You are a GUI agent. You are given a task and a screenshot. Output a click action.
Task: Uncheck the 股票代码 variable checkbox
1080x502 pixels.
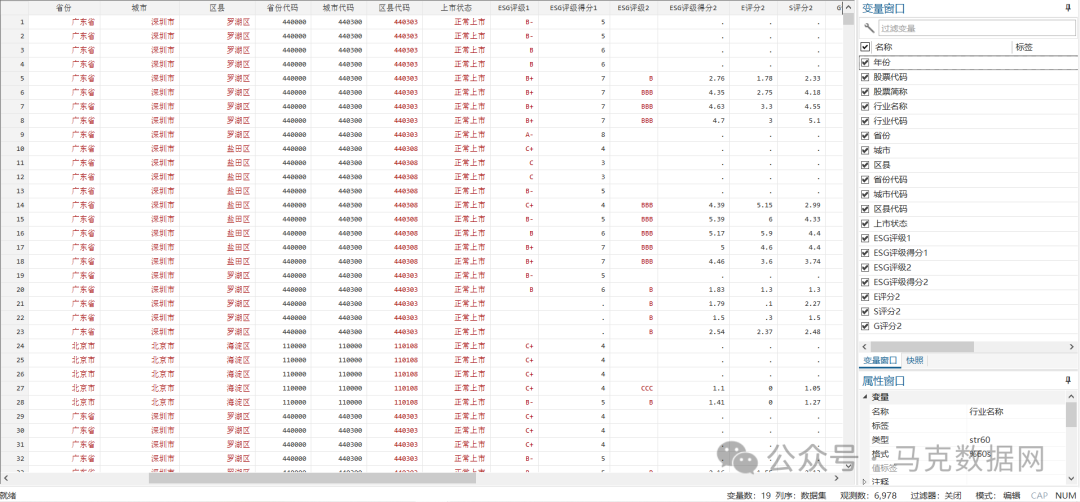click(x=866, y=77)
